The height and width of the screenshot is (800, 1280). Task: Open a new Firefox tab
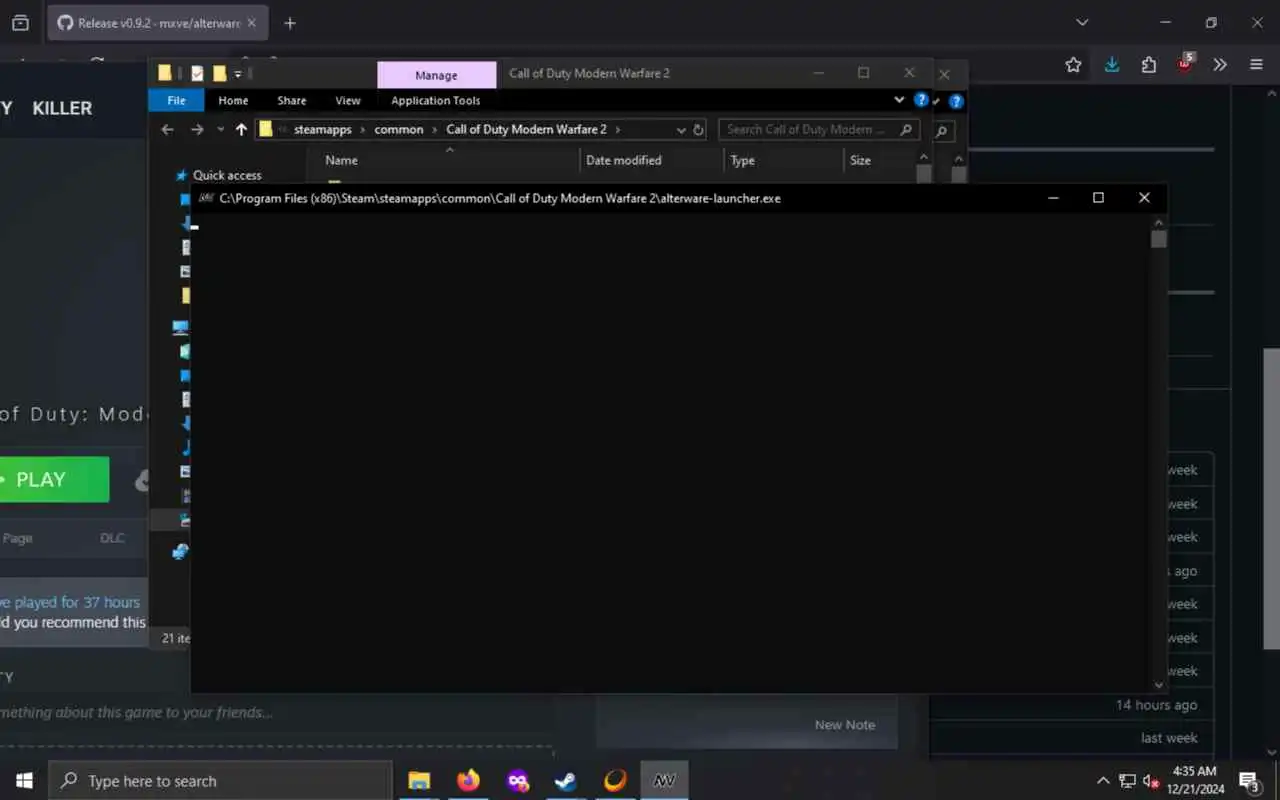coord(289,22)
